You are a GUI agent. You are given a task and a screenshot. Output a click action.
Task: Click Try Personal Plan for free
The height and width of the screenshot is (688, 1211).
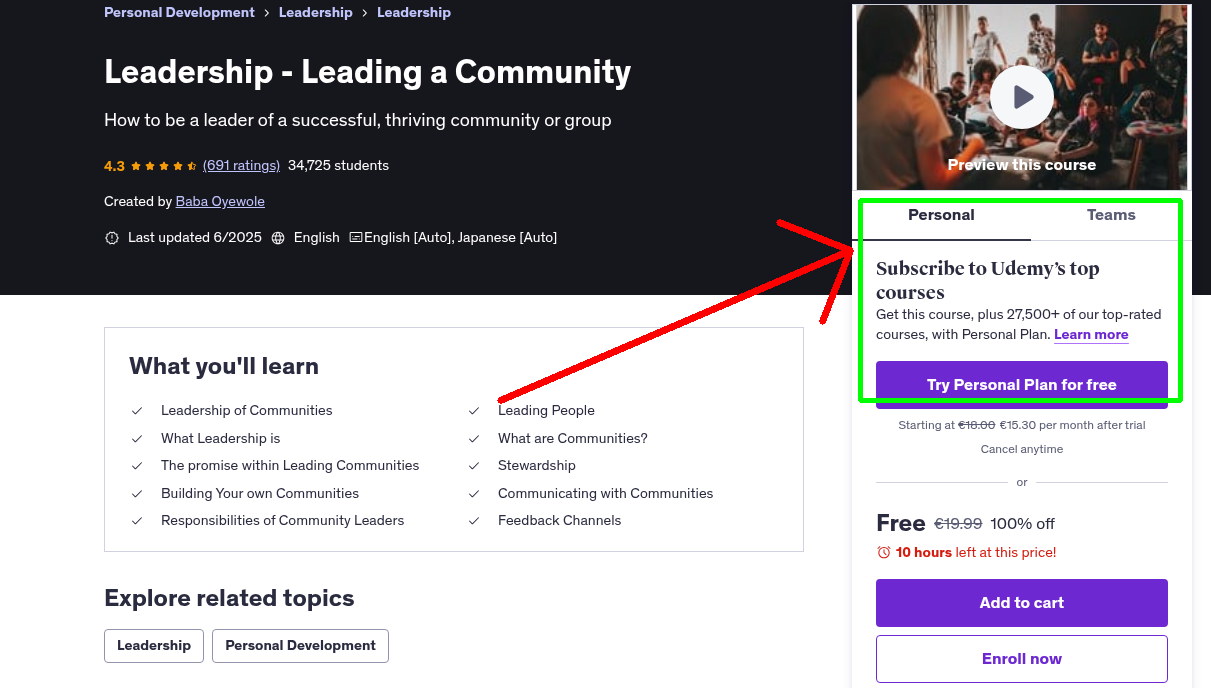click(x=1022, y=385)
